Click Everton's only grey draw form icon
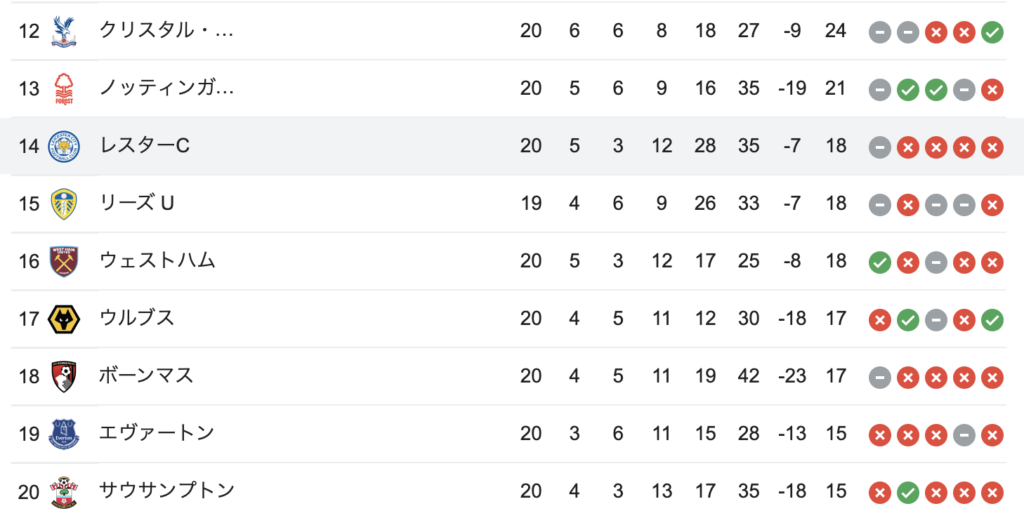 coord(964,434)
